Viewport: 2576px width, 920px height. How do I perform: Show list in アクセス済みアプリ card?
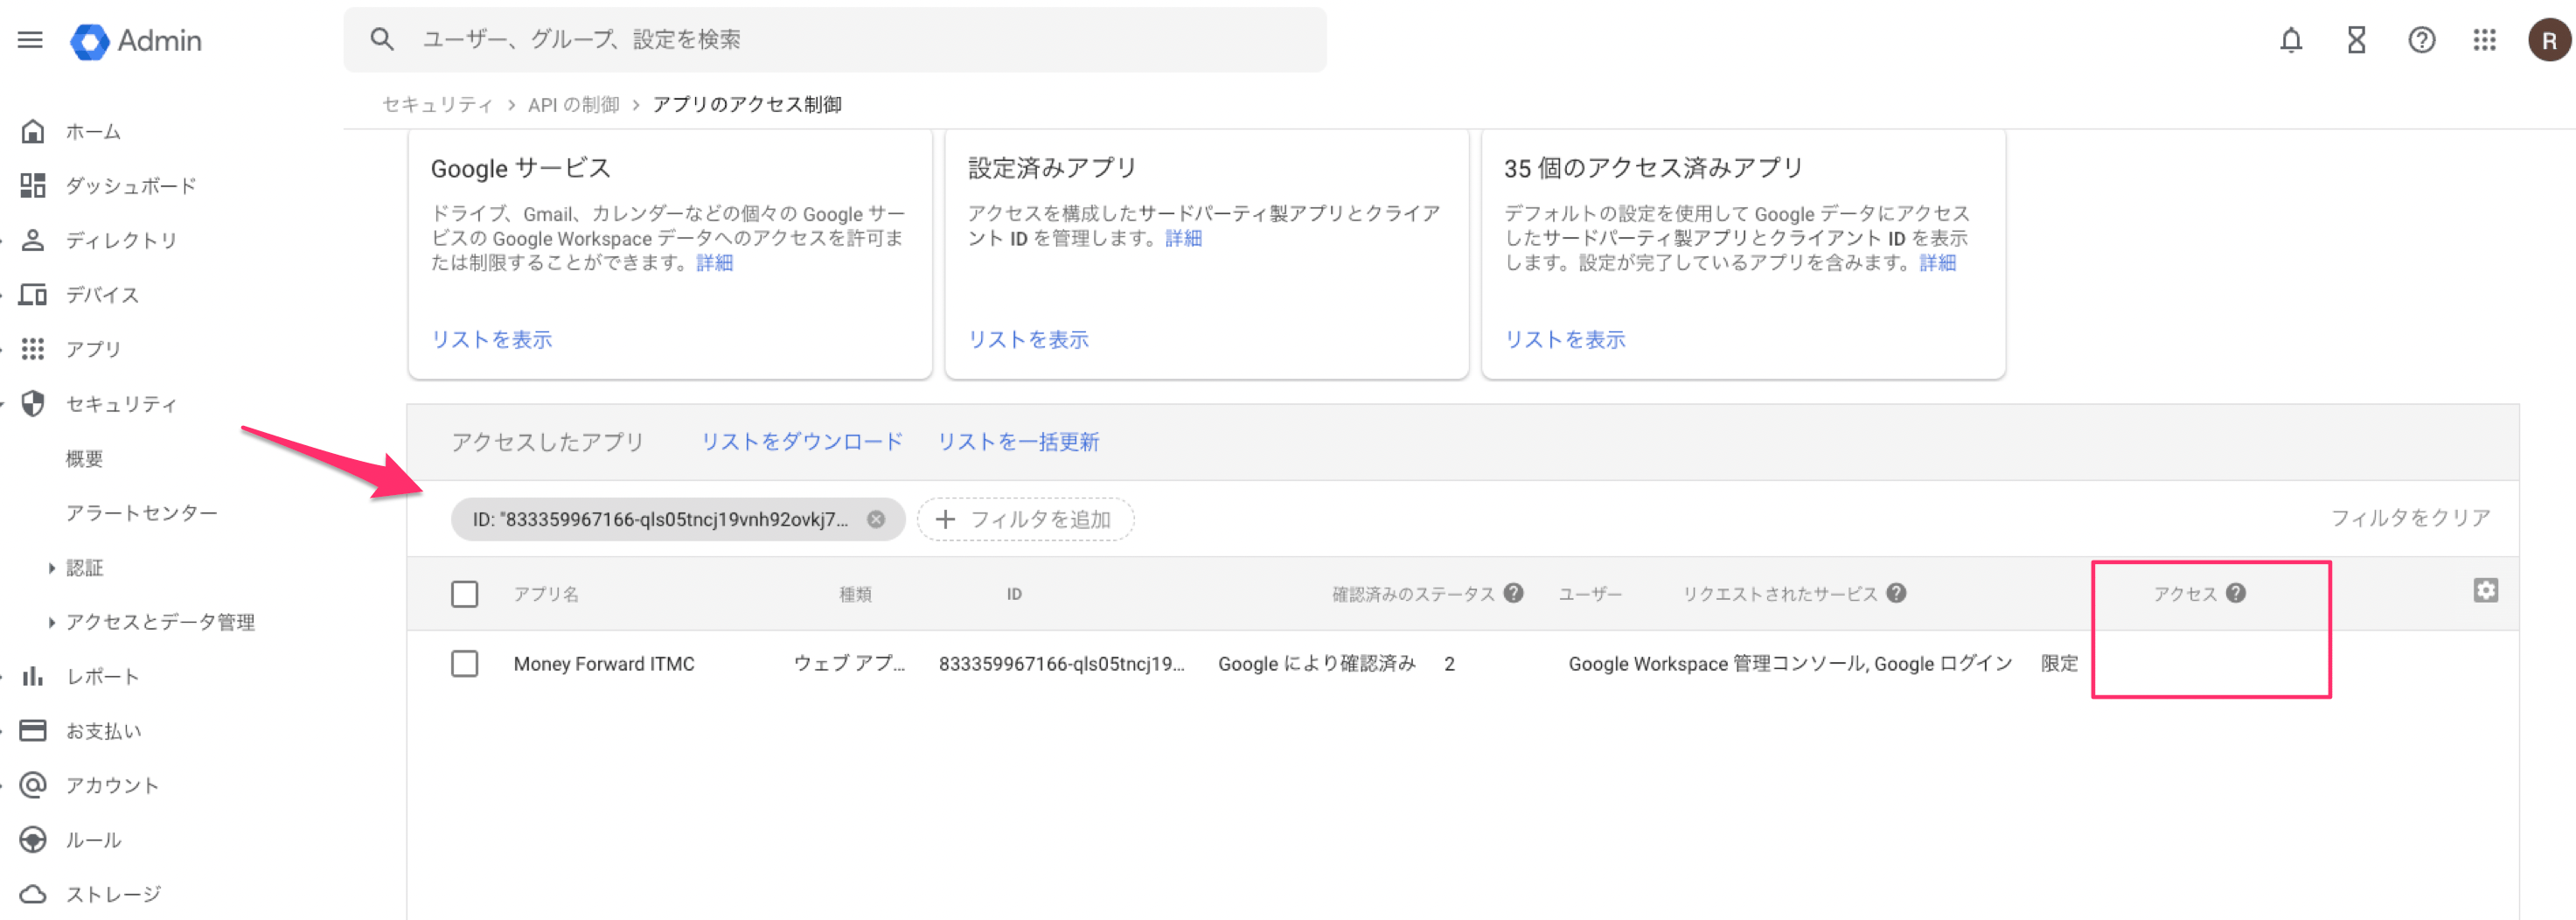(1565, 339)
